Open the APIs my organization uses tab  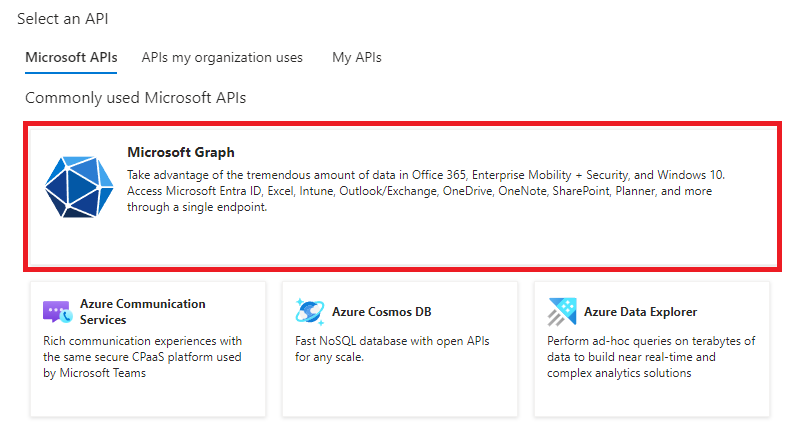click(222, 57)
